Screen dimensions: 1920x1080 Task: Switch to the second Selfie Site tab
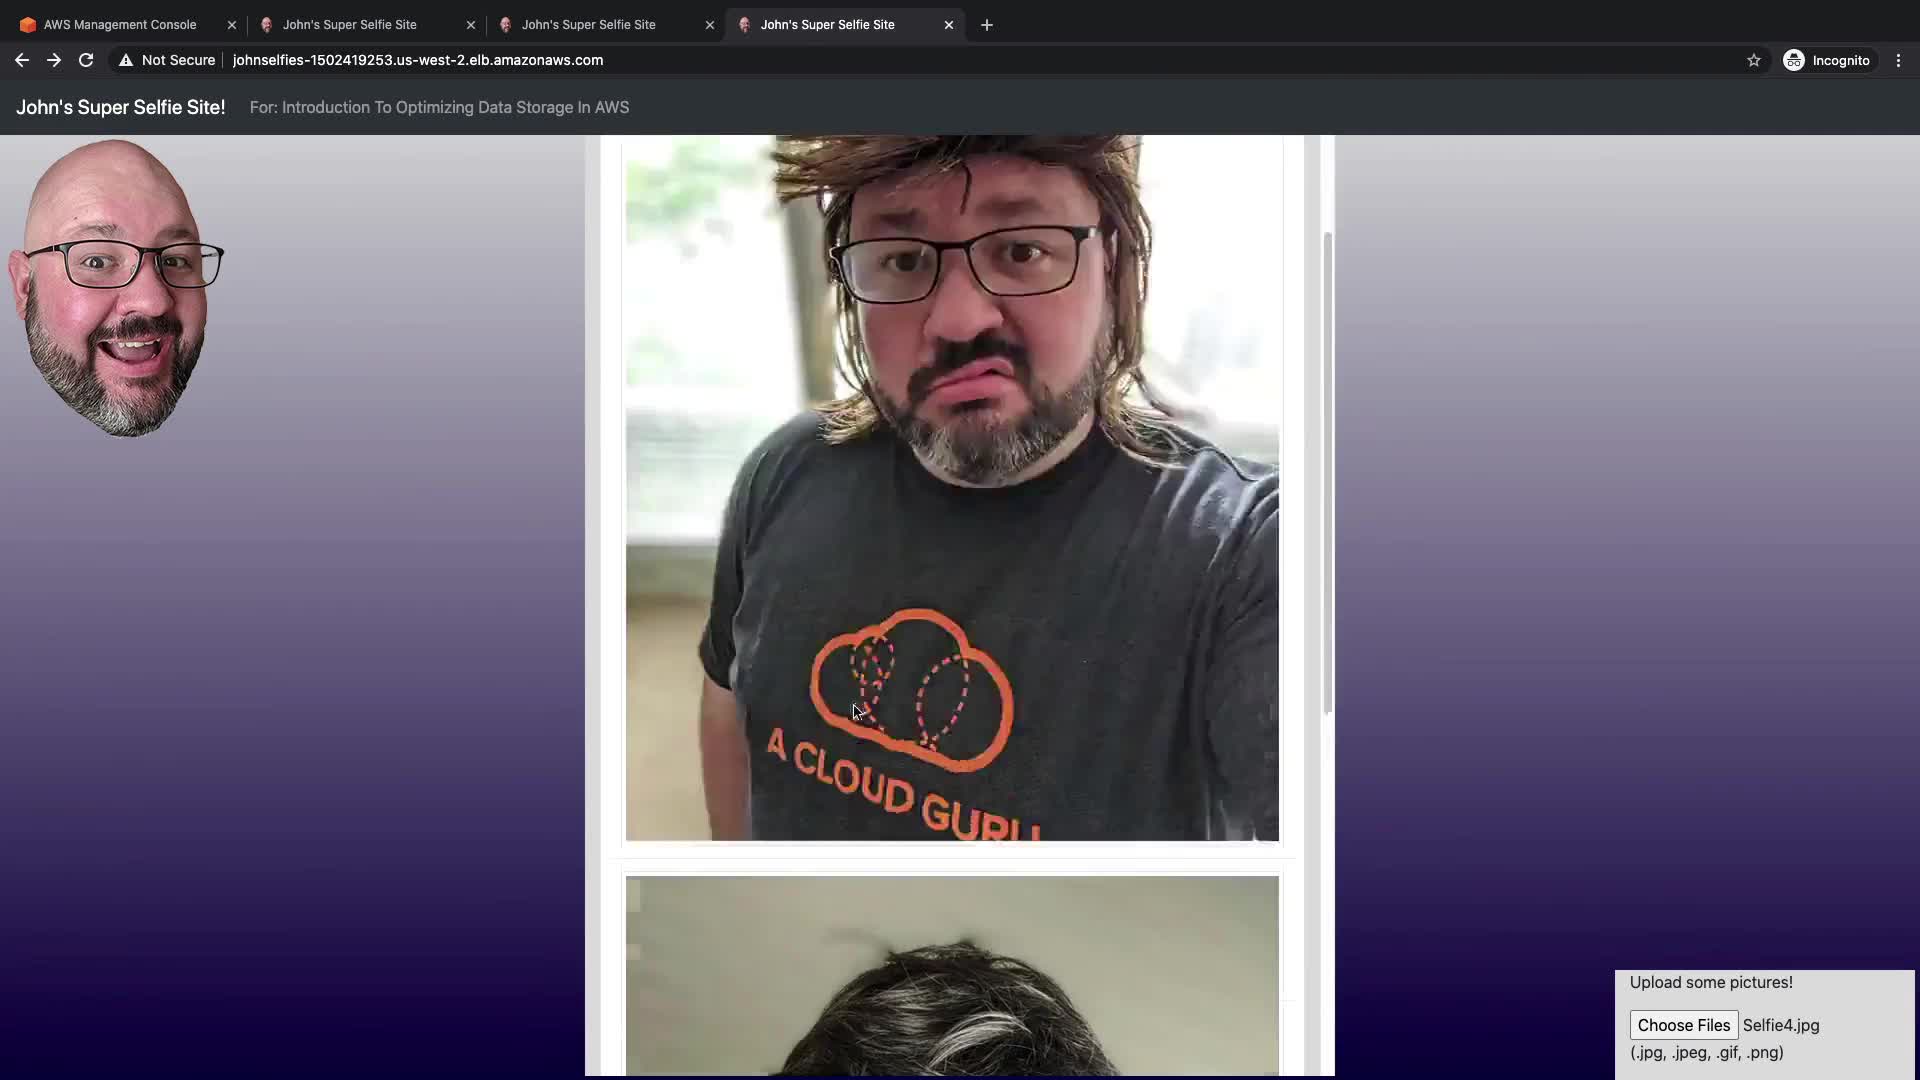349,25
